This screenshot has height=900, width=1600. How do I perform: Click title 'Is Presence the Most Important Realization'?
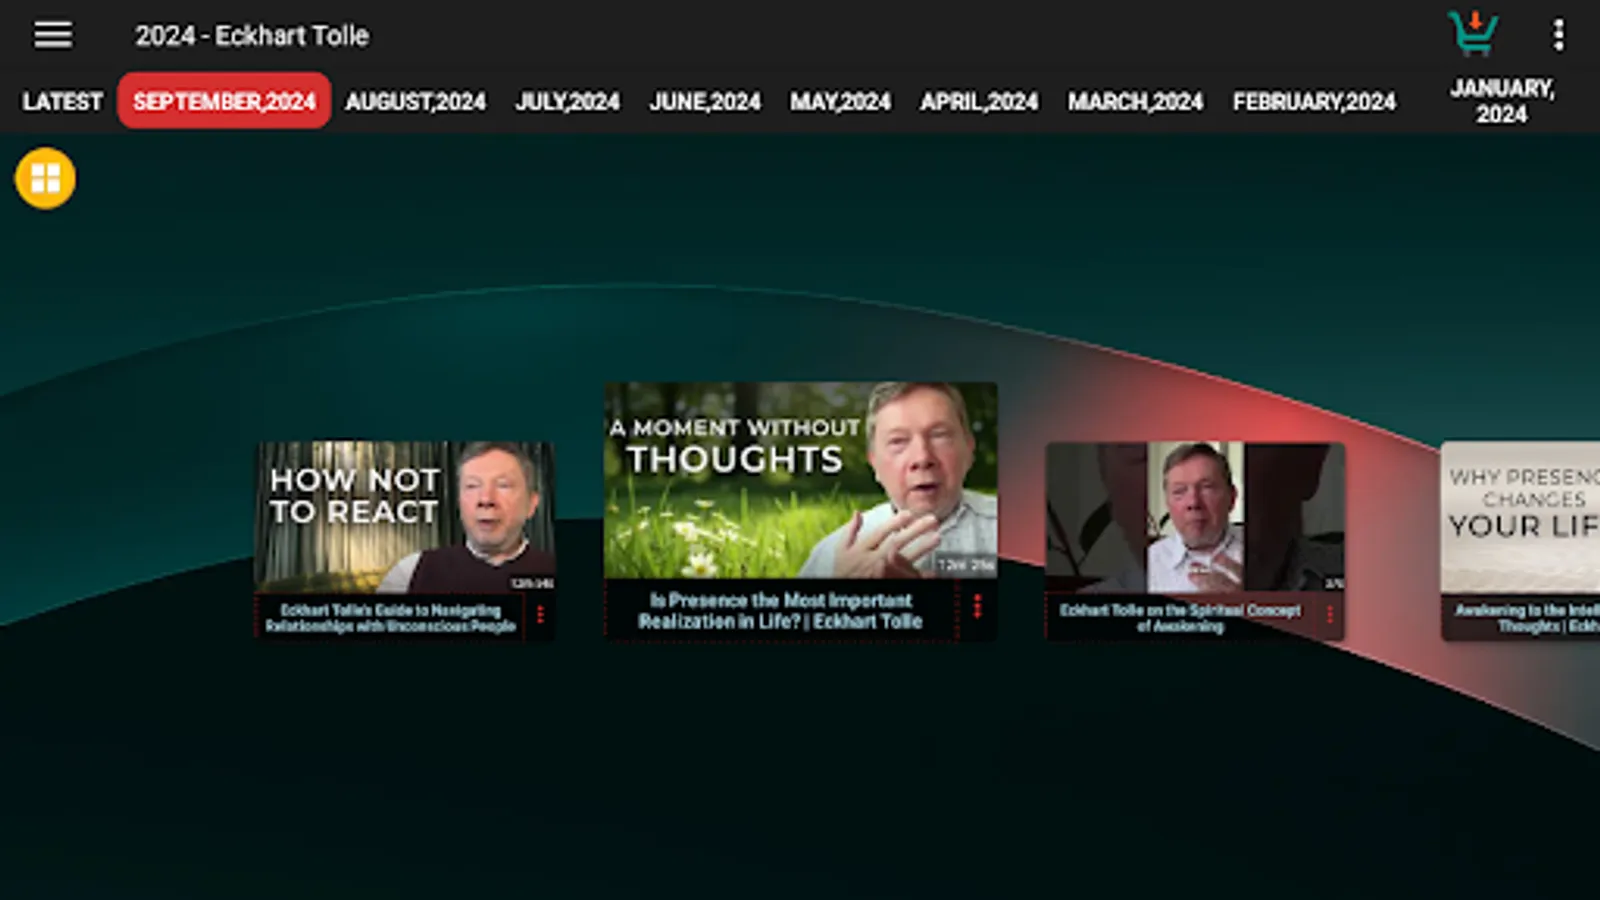tap(780, 610)
